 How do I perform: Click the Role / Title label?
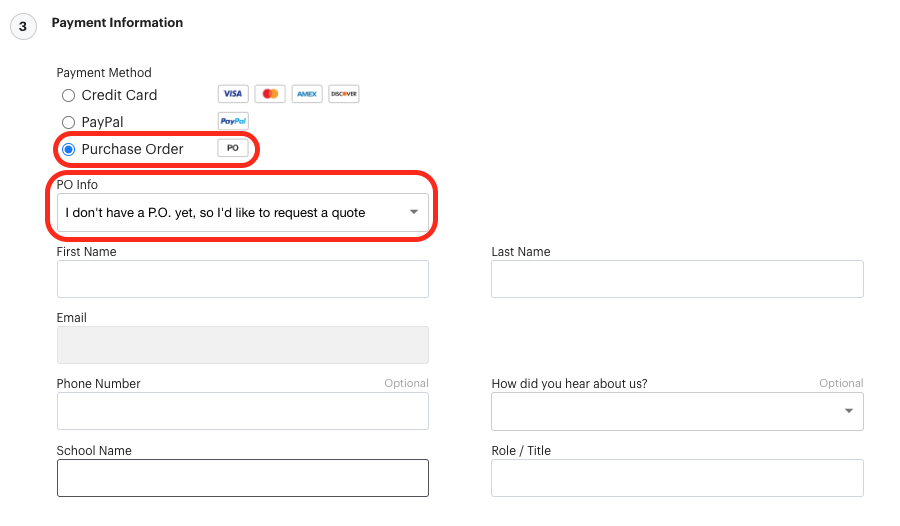[x=521, y=451]
